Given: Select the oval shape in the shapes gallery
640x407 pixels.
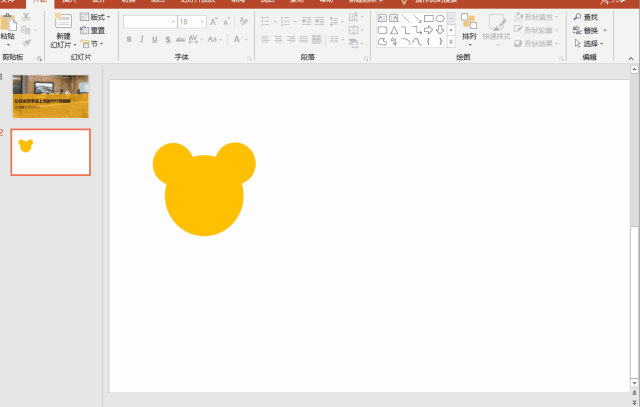Looking at the screenshot, I should click(439, 18).
